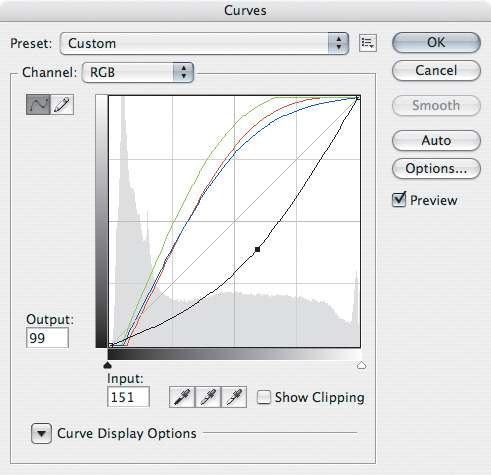This screenshot has width=491, height=475.
Task: Pick the white point eyedropper
Action: tap(234, 397)
